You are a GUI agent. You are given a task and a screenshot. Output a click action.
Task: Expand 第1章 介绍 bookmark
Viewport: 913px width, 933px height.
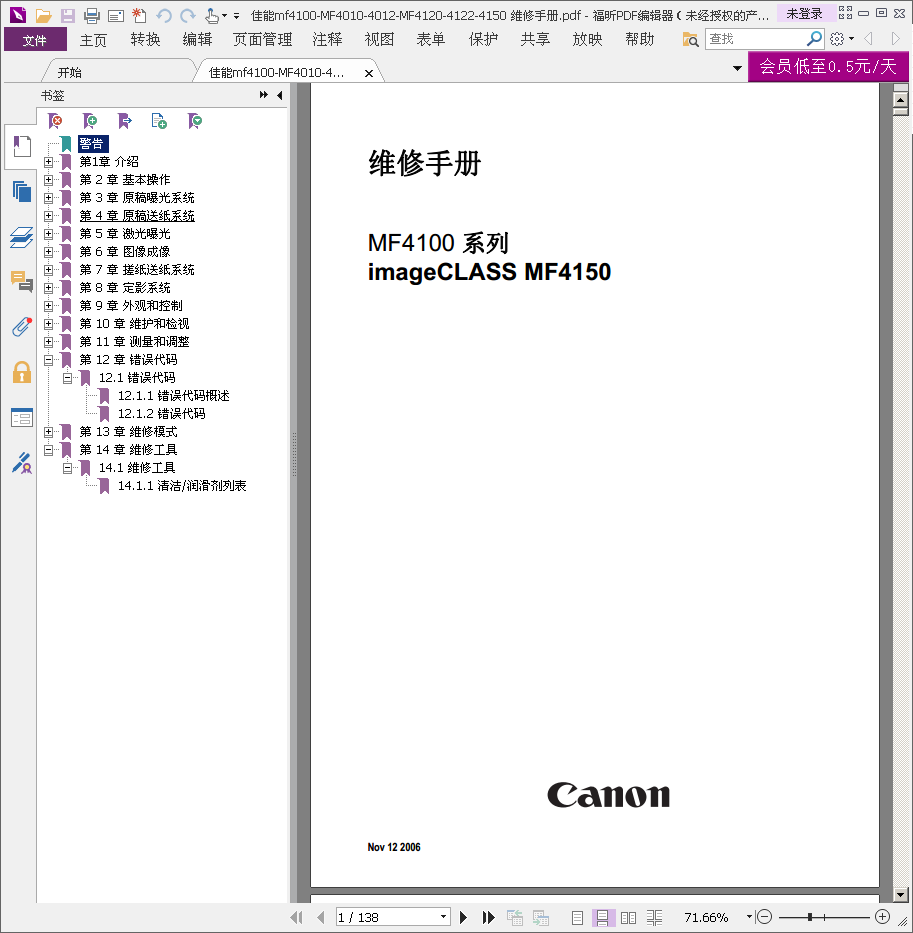[x=49, y=161]
